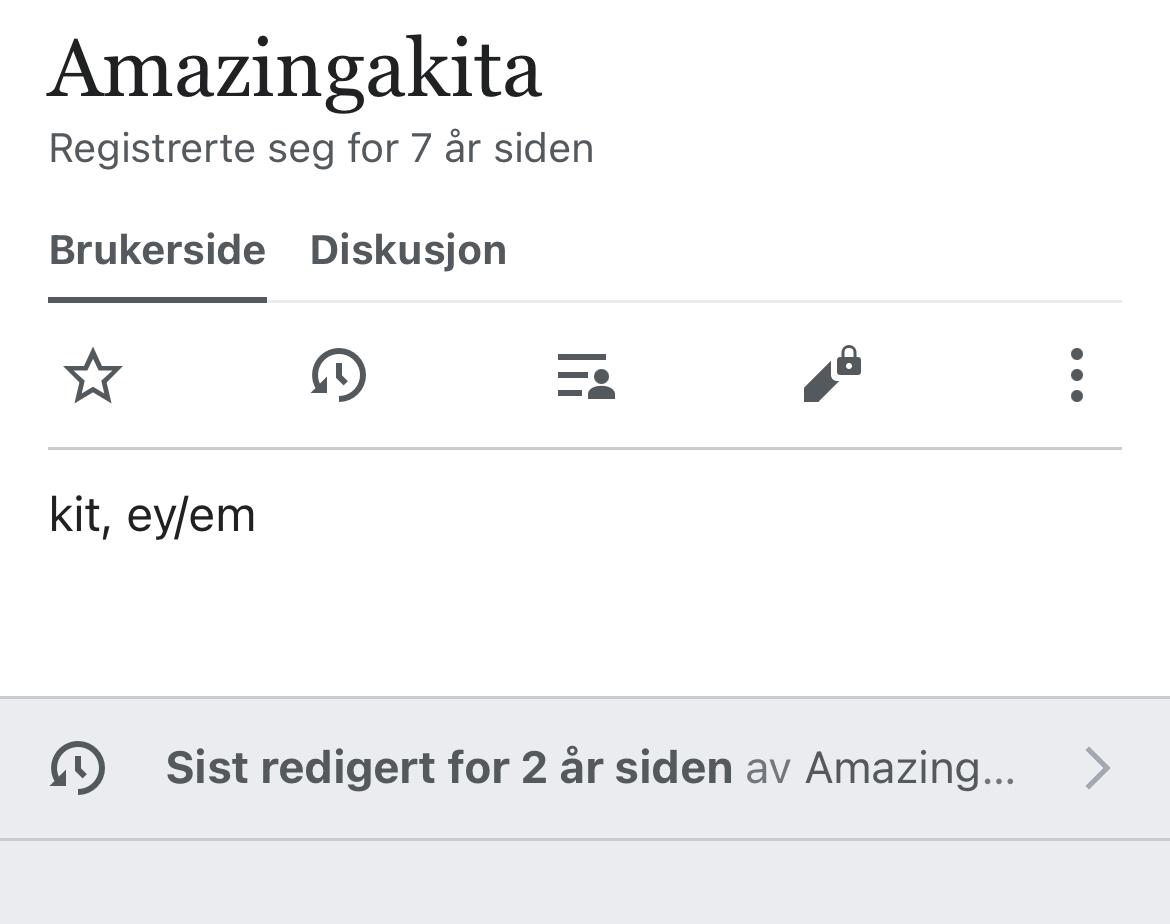Image resolution: width=1170 pixels, height=924 pixels.
Task: Click the Amazingakita page heading
Action: tap(295, 70)
